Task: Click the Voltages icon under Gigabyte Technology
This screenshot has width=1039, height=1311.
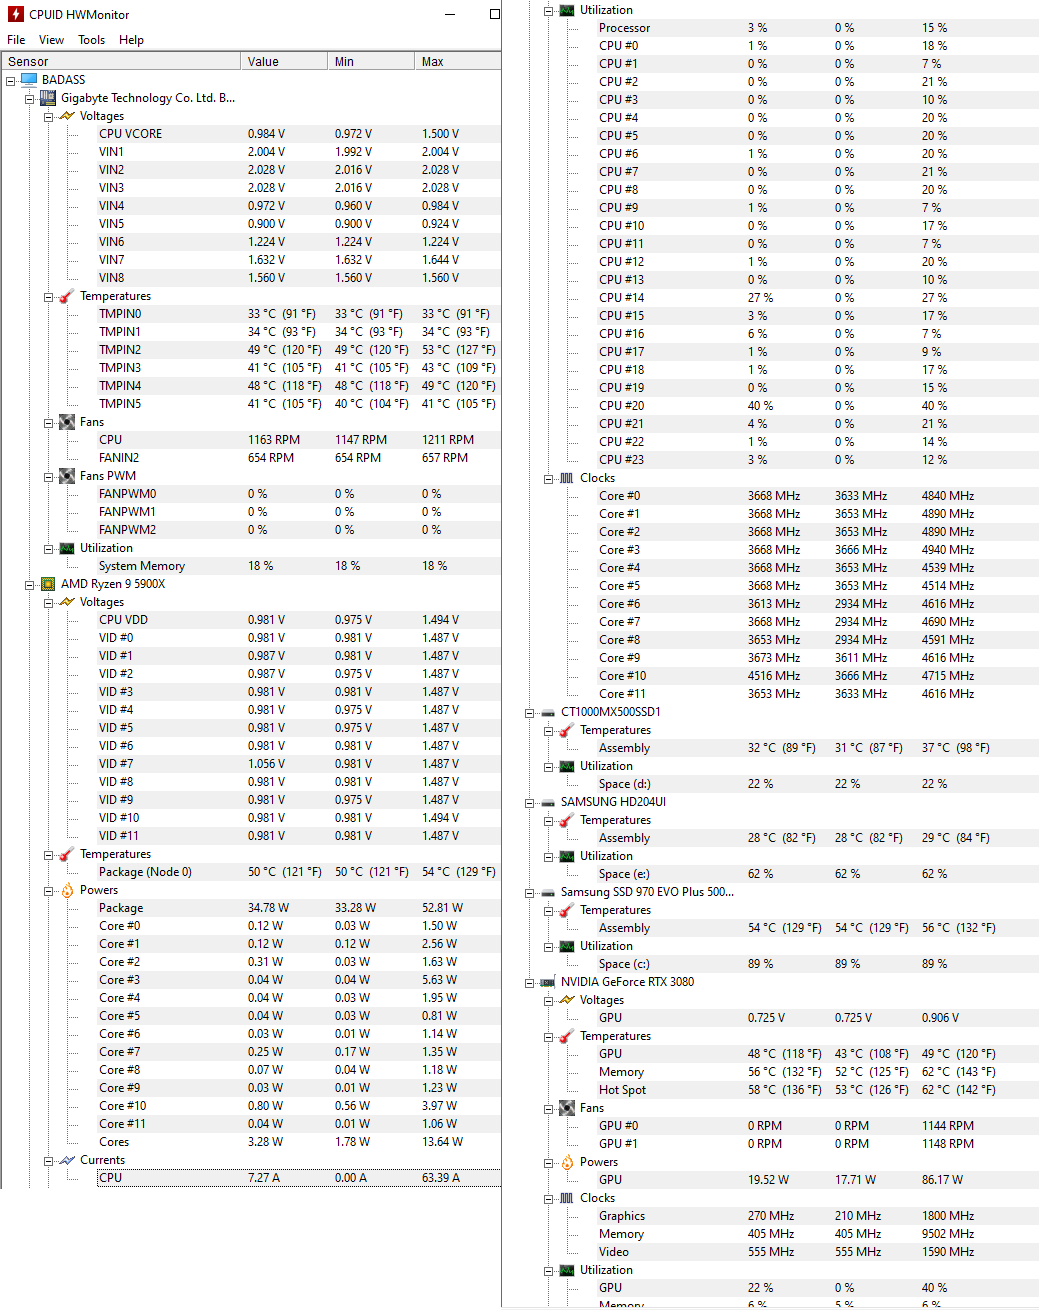Action: point(67,116)
